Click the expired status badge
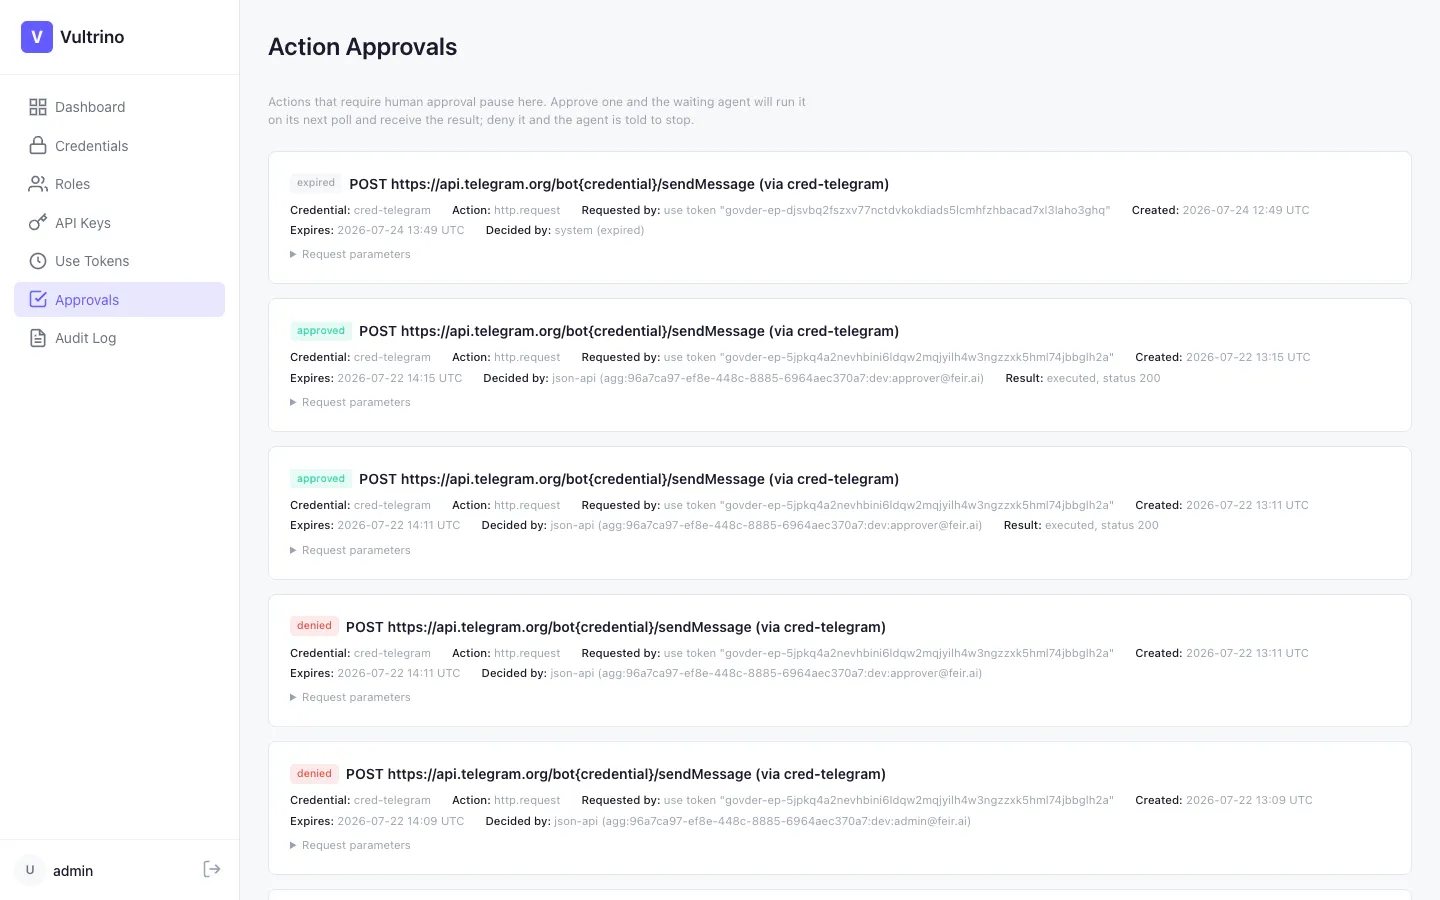1440x900 pixels. coord(316,183)
